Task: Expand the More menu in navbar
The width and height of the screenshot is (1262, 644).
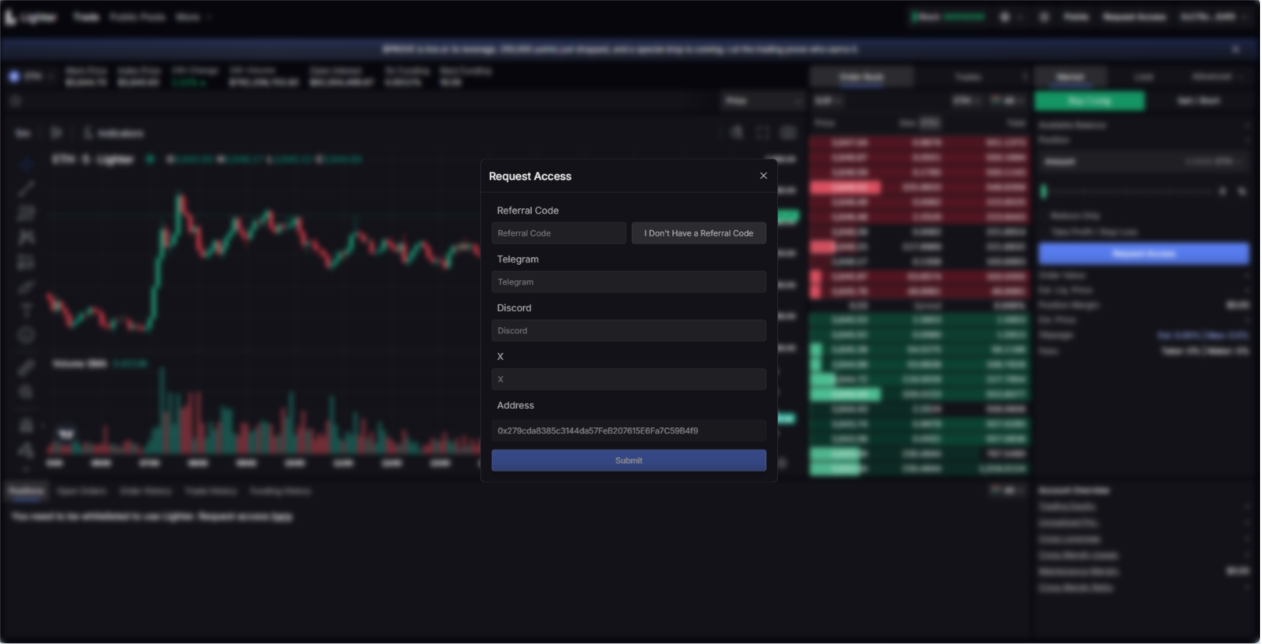Action: [x=193, y=17]
